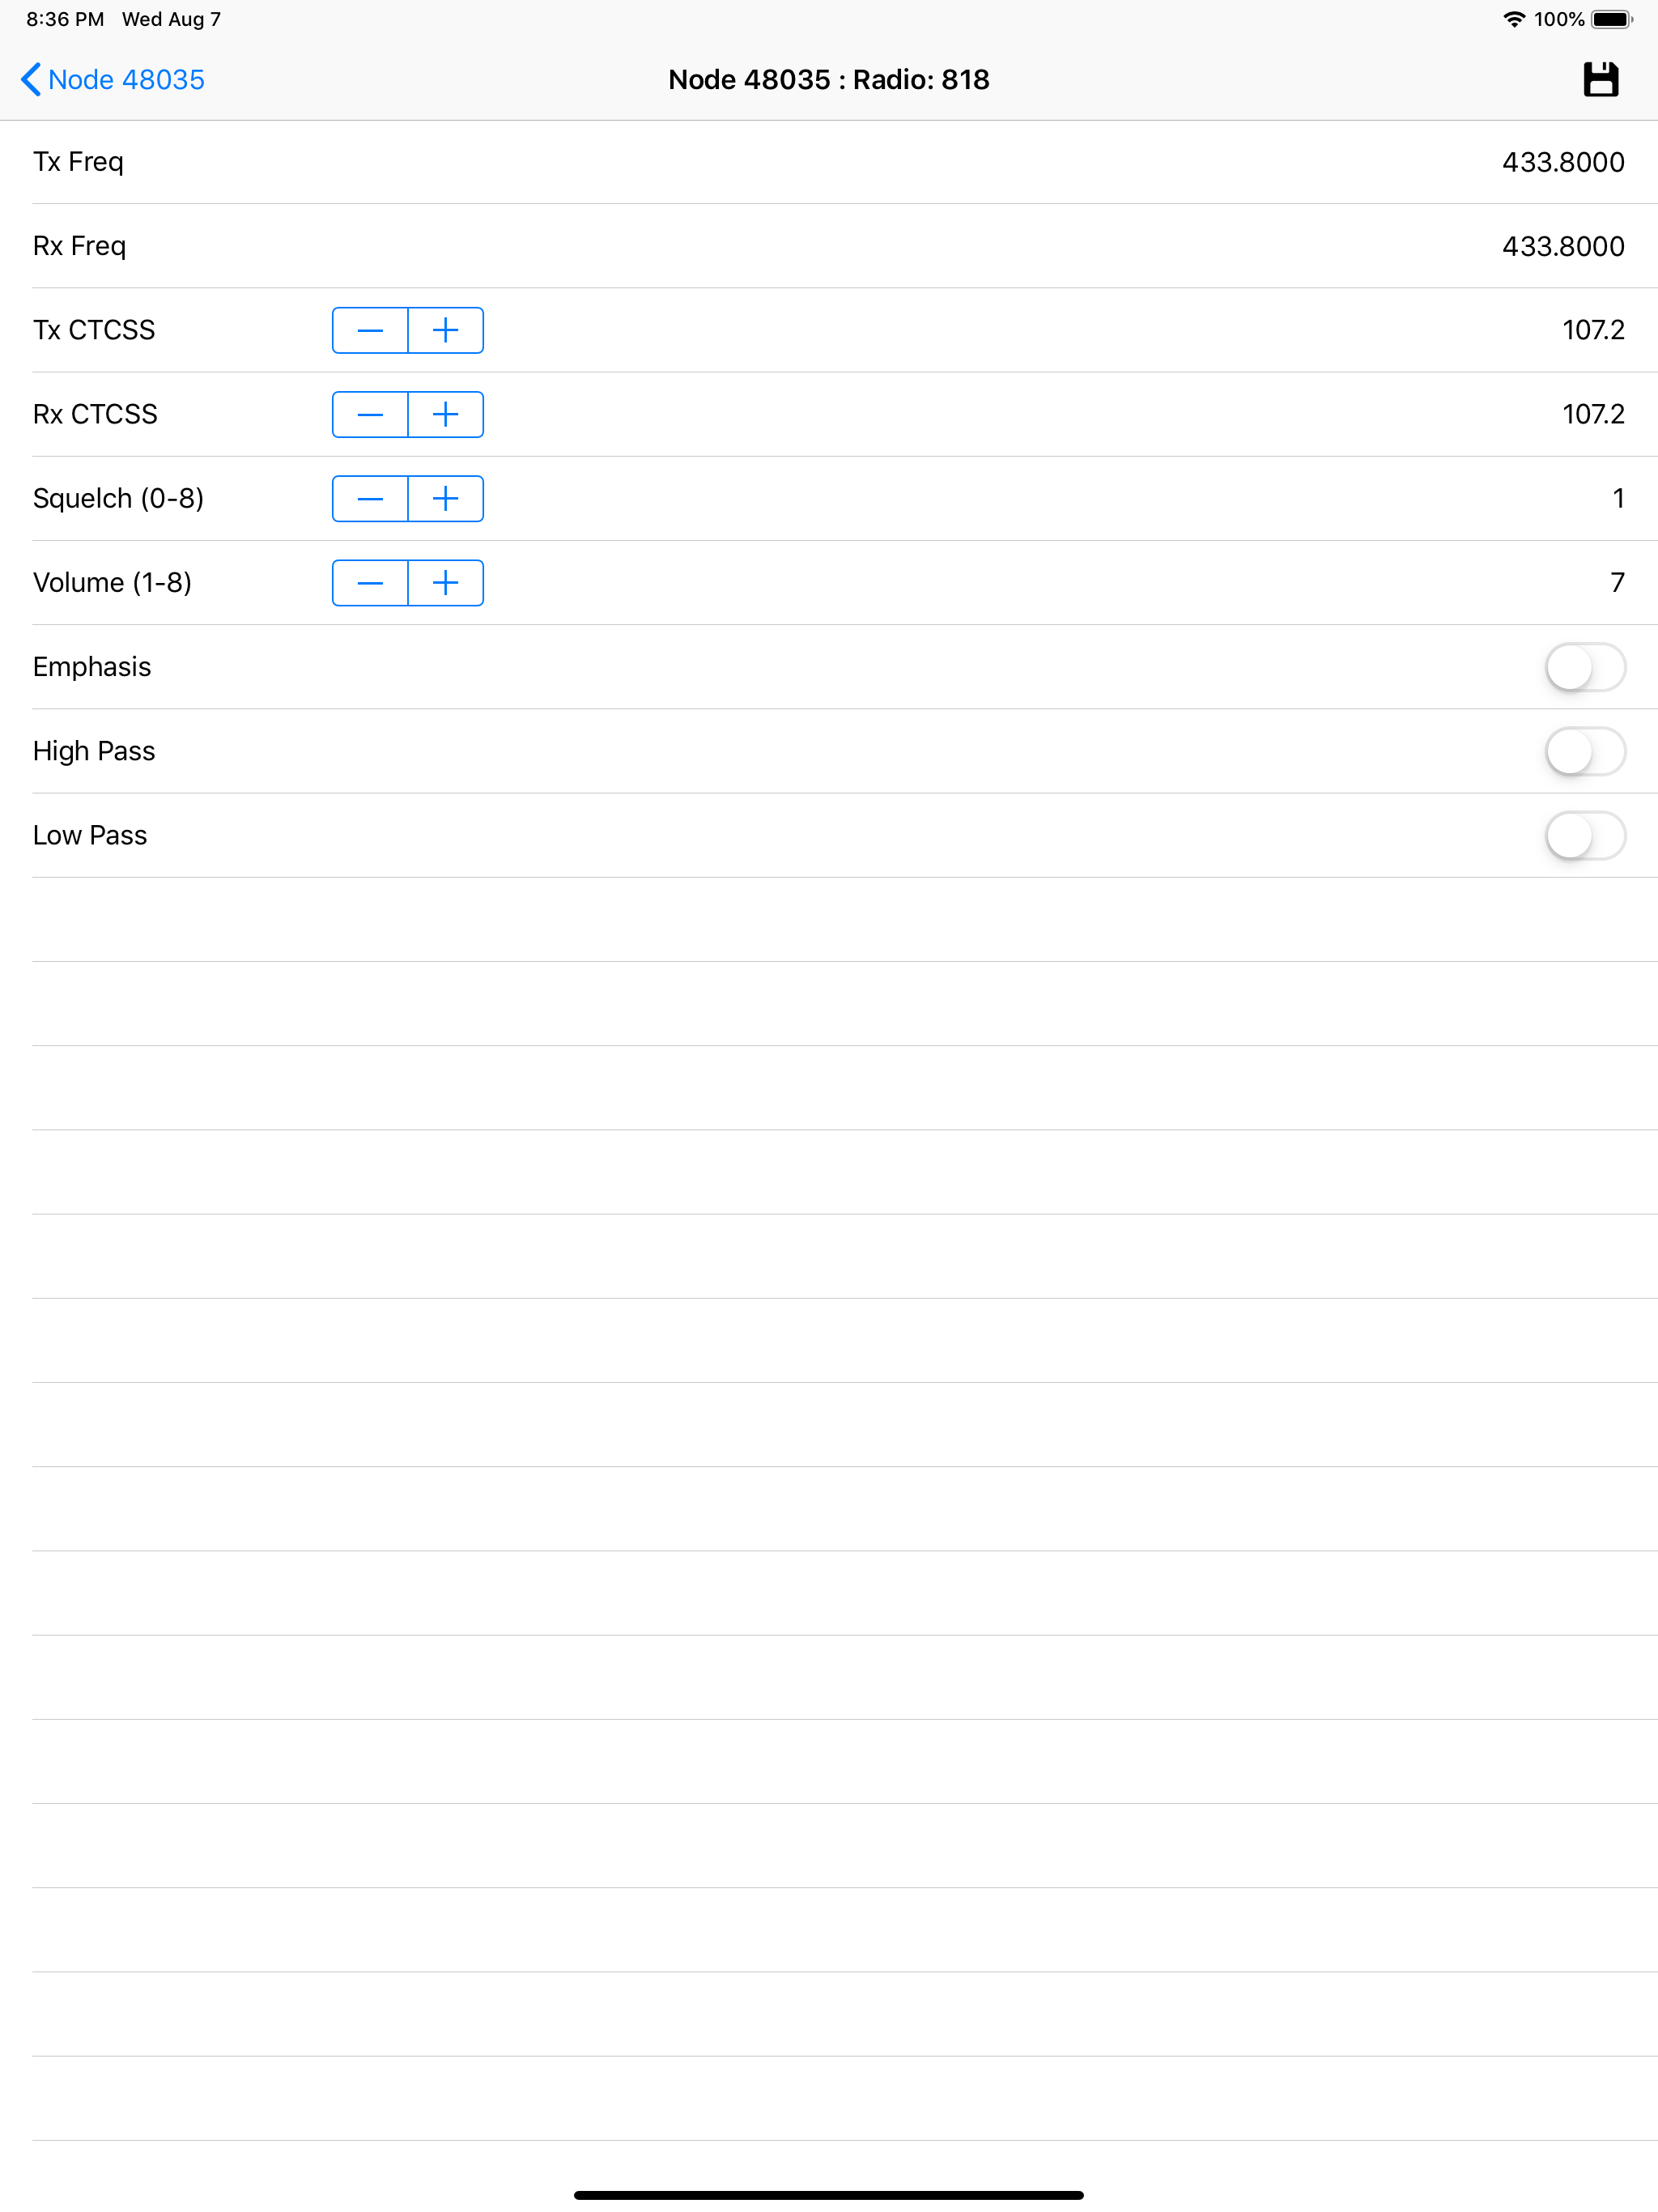Edit the Rx Freq value 433.8000
Viewport: 1658px width, 2212px height.
1563,246
